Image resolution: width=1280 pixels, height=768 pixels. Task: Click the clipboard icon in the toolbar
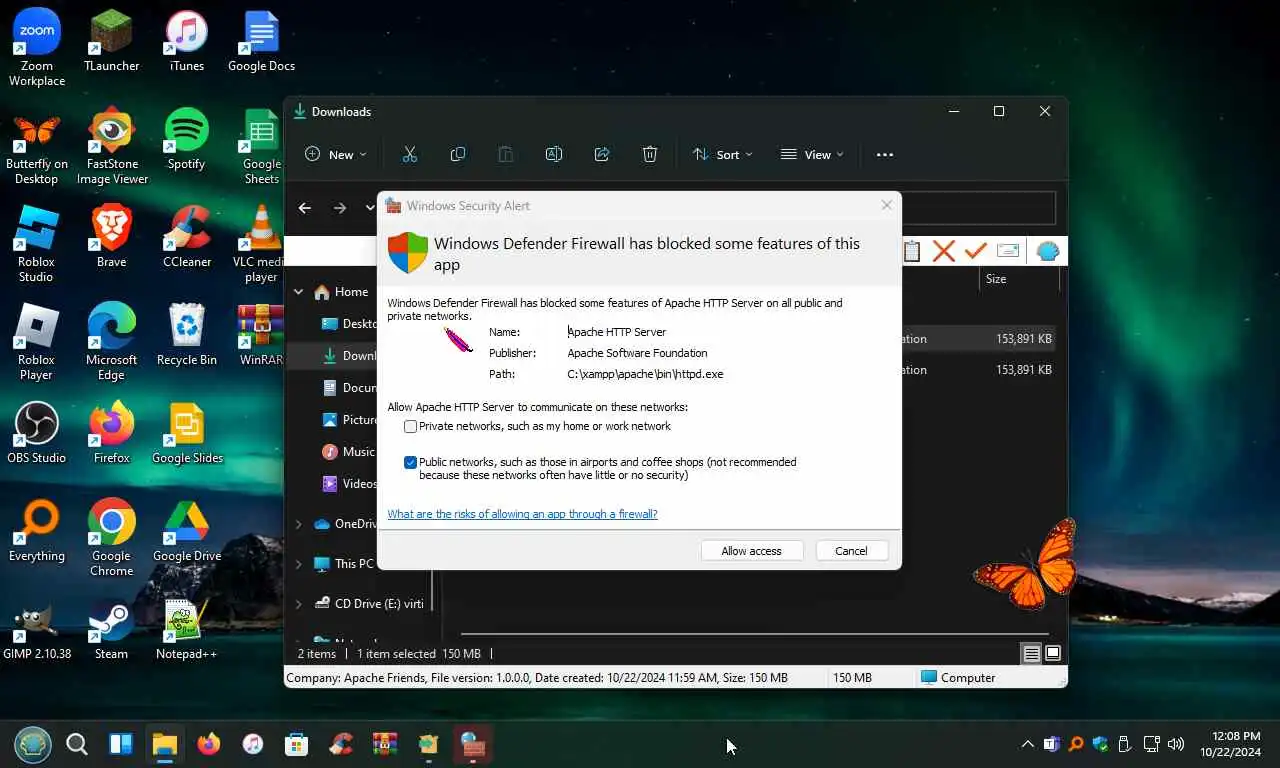[x=912, y=251]
